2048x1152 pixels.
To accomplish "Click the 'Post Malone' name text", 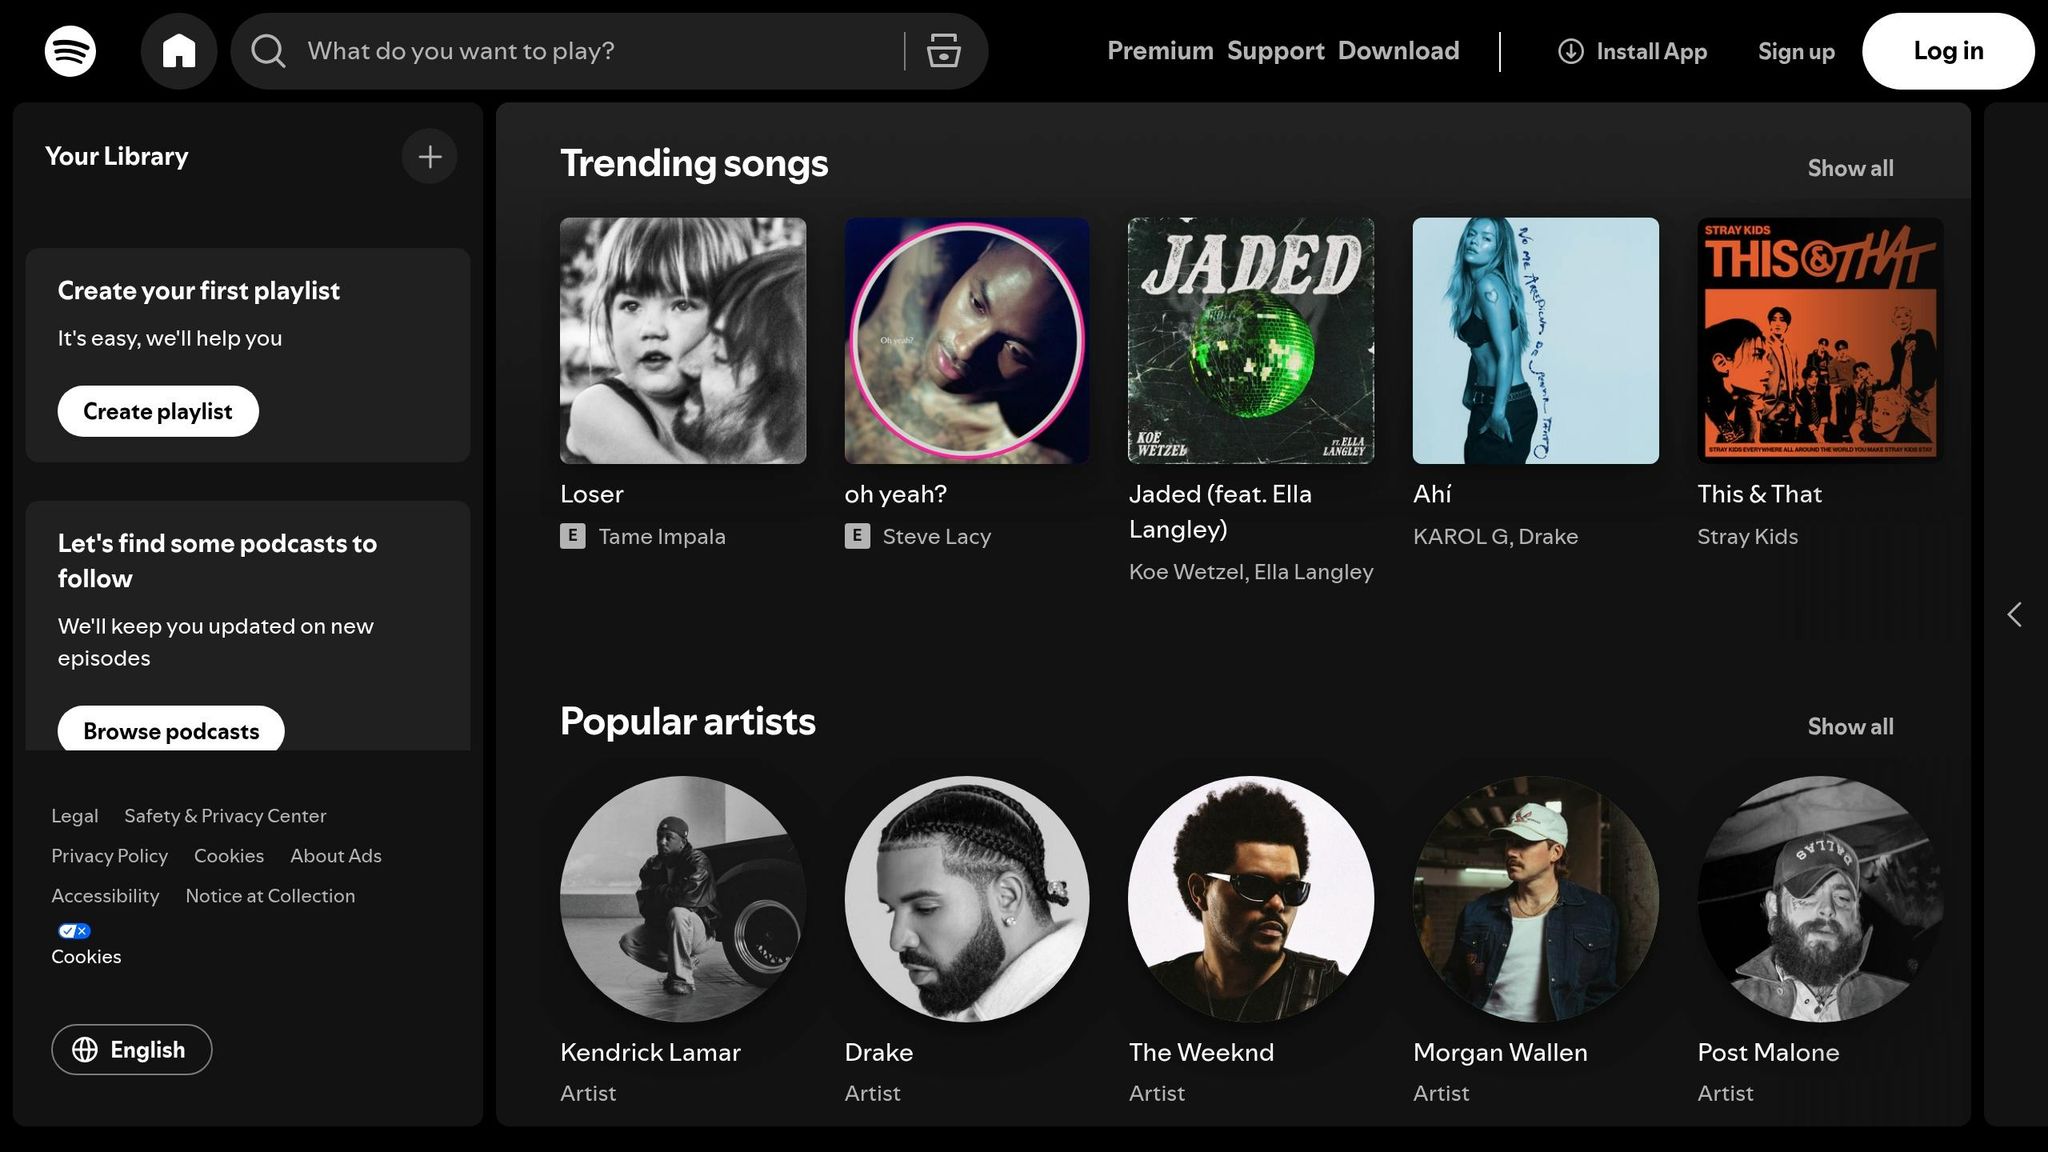I will (1768, 1052).
